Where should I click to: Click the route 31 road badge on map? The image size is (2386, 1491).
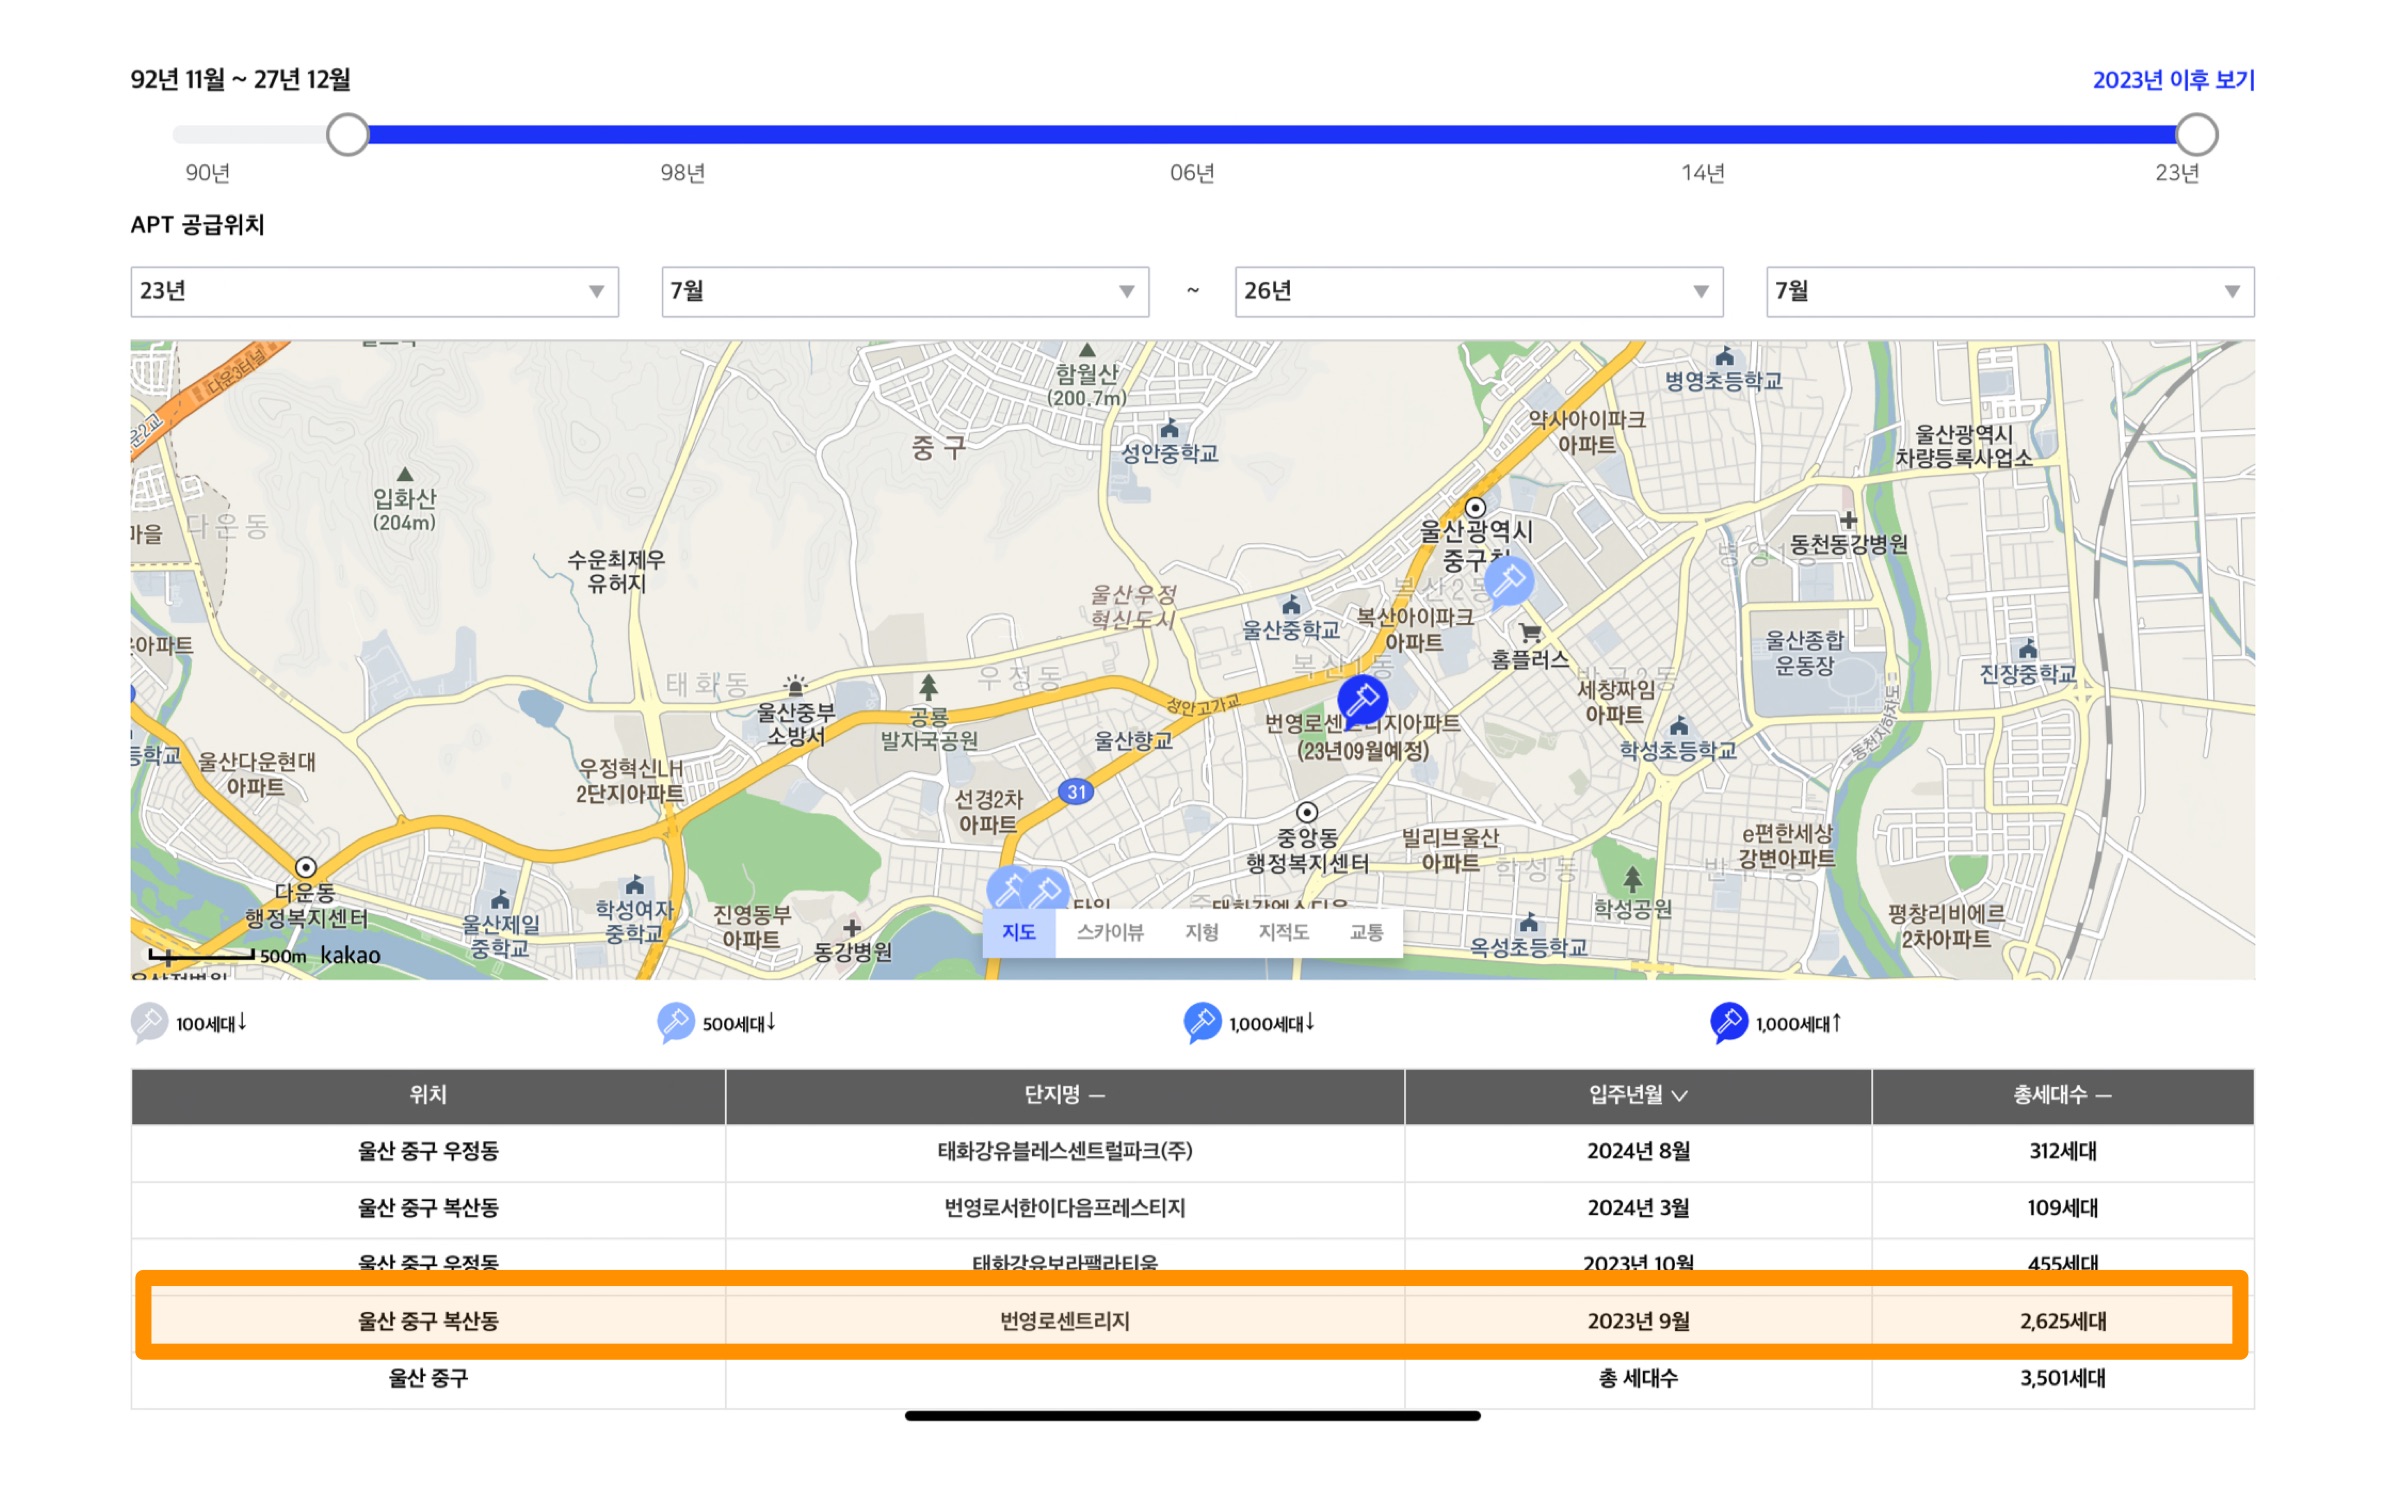point(1076,792)
